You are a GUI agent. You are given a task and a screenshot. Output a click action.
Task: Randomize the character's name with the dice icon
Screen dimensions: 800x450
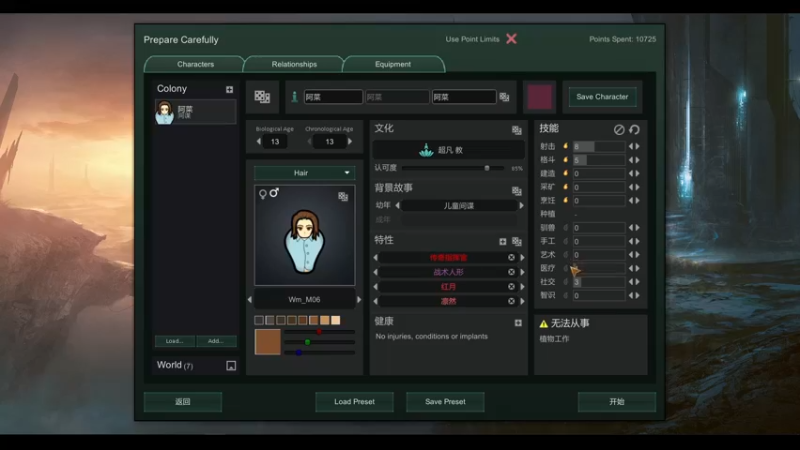click(504, 97)
